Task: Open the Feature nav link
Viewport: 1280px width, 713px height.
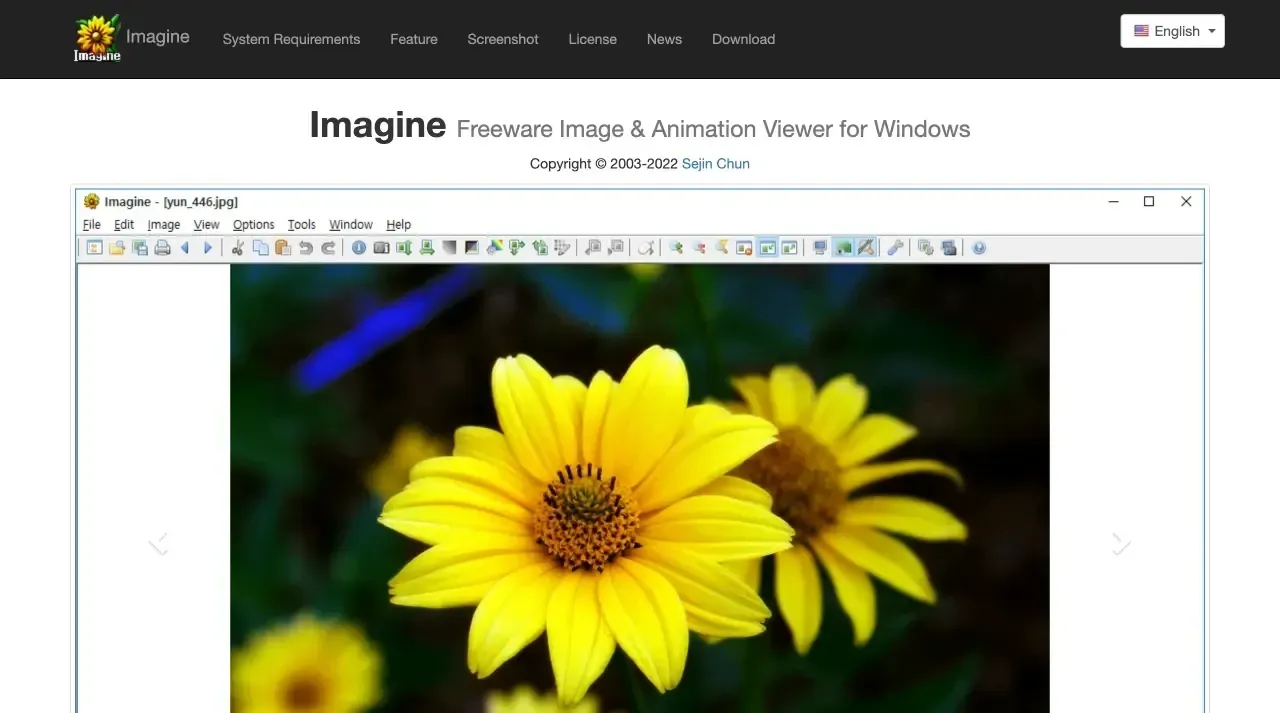Action: tap(414, 39)
